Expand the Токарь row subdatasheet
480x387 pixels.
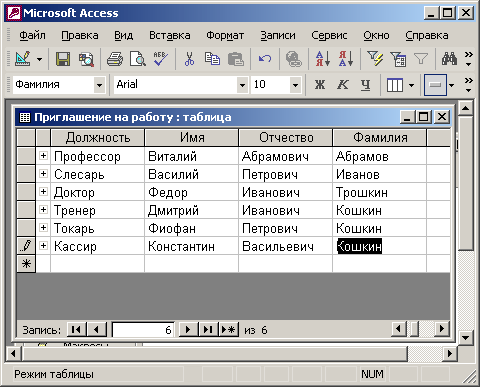[43, 227]
